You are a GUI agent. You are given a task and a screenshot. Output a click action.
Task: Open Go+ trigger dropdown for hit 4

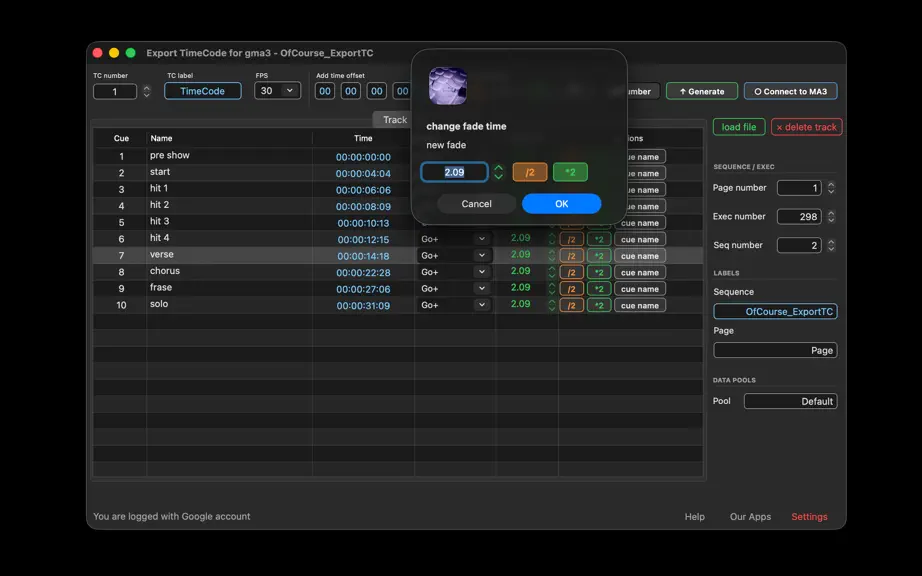[x=454, y=239]
